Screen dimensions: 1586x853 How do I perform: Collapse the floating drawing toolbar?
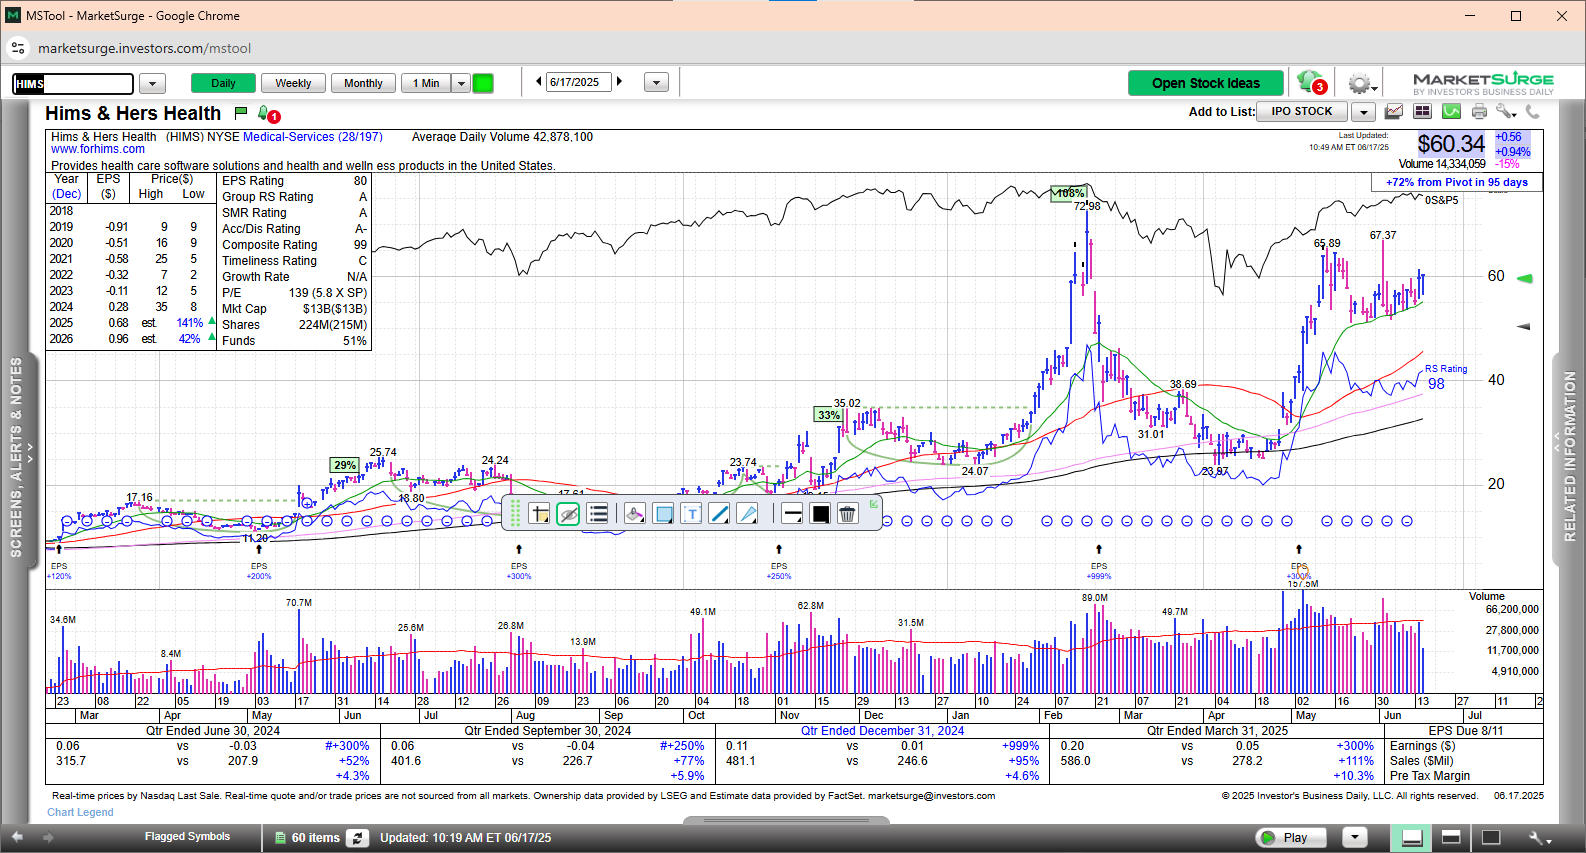coord(874,504)
